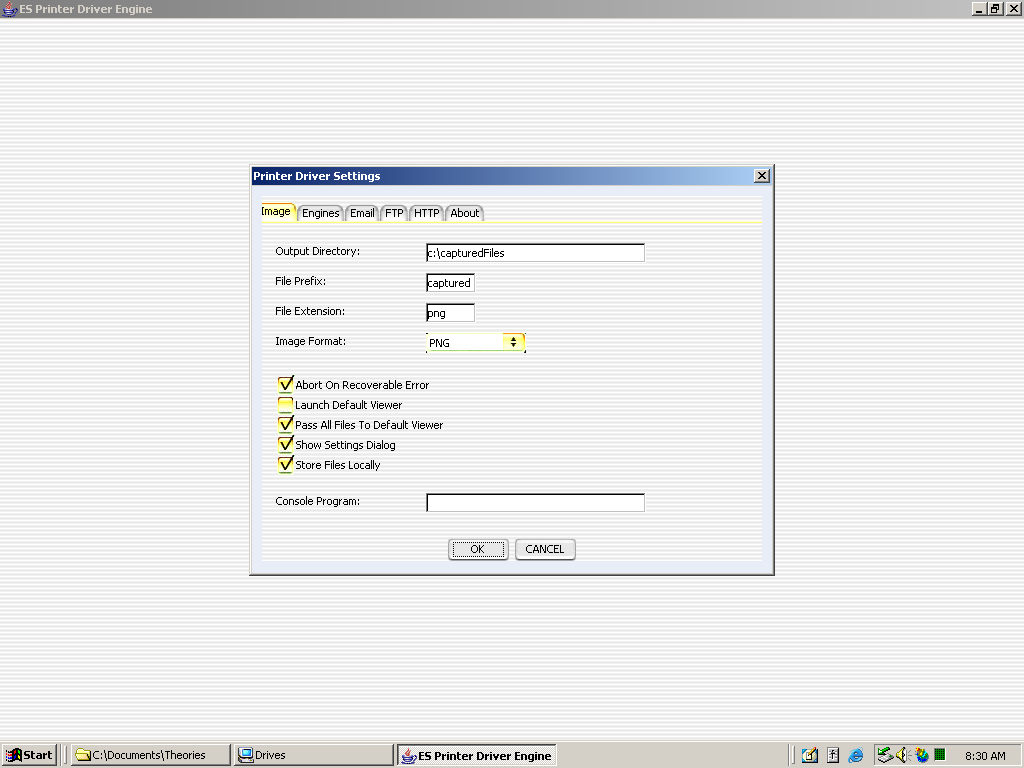Open the font file quick launch icon
1024x768 pixels.
pyautogui.click(x=833, y=756)
